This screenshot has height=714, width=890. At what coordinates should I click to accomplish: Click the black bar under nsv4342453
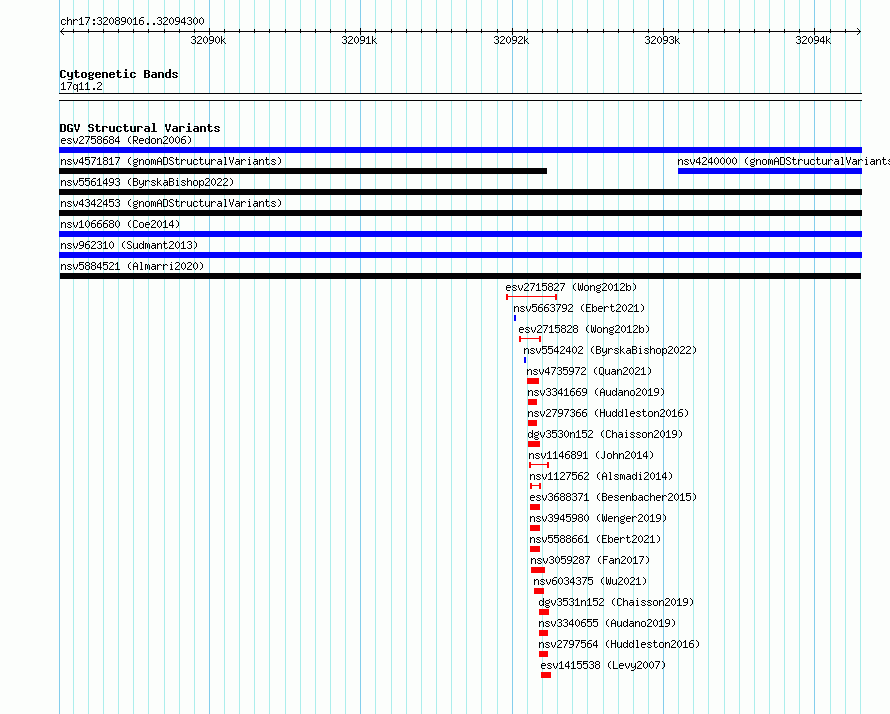pyautogui.click(x=460, y=213)
